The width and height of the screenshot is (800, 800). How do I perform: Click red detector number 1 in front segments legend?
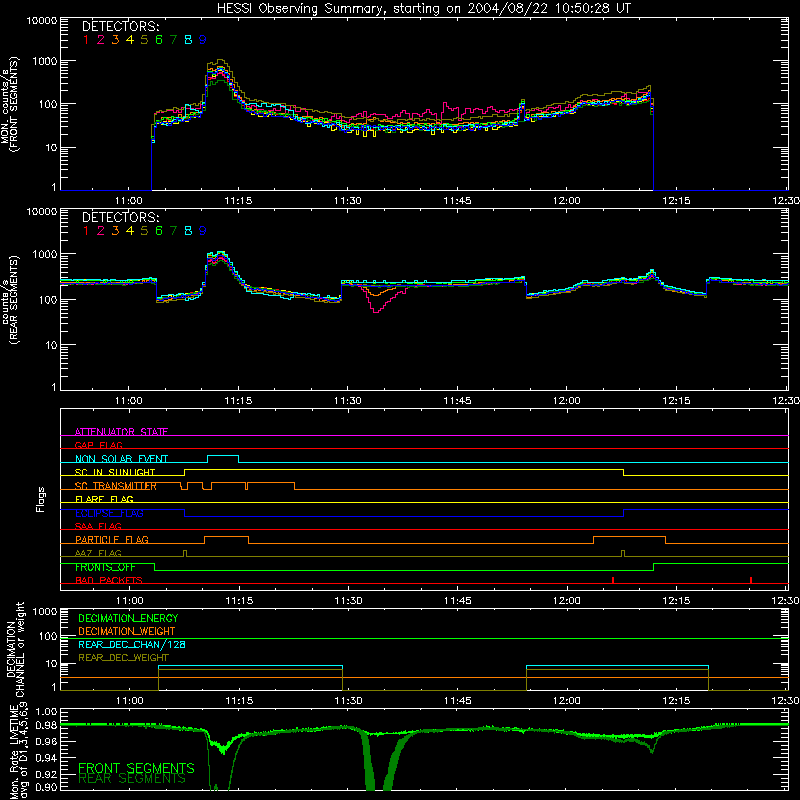[86, 40]
